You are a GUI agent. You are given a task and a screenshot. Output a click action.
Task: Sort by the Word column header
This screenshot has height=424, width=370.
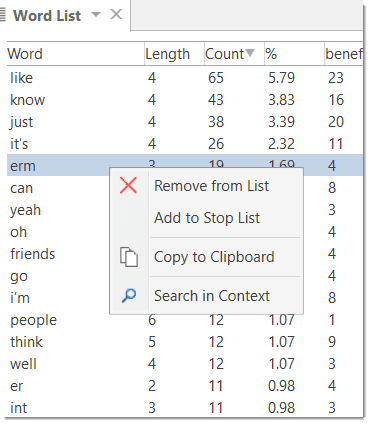click(75, 54)
